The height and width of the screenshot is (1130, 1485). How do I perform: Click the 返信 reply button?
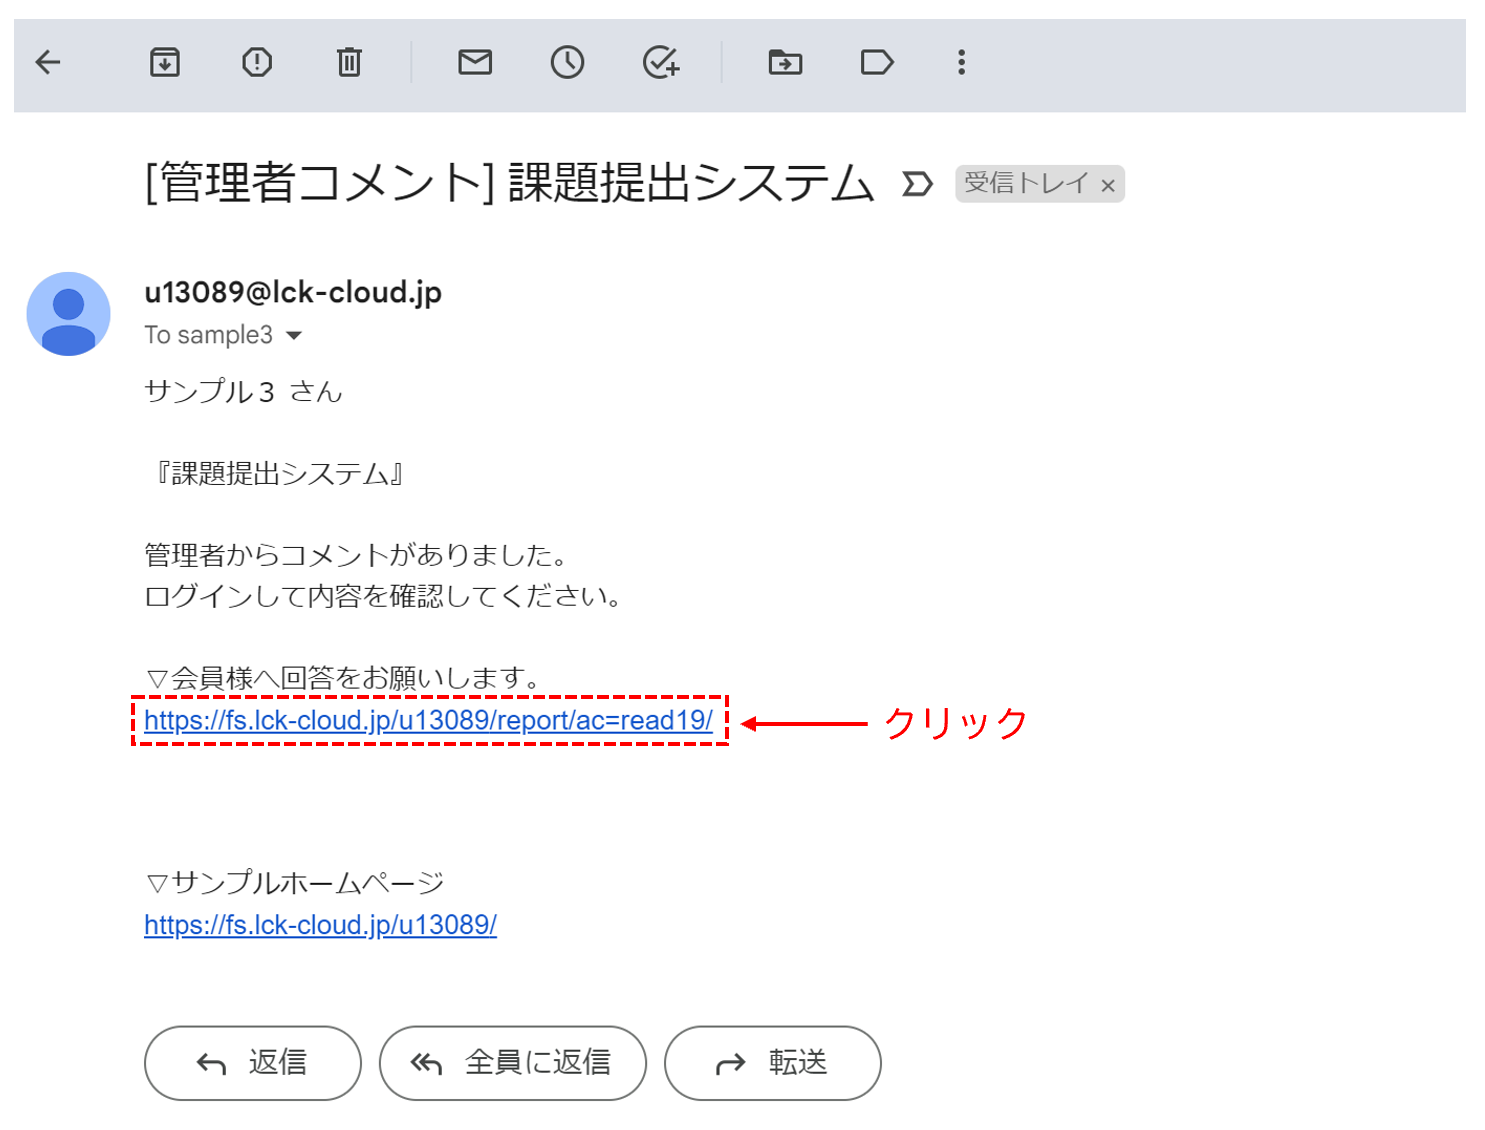[x=252, y=1063]
